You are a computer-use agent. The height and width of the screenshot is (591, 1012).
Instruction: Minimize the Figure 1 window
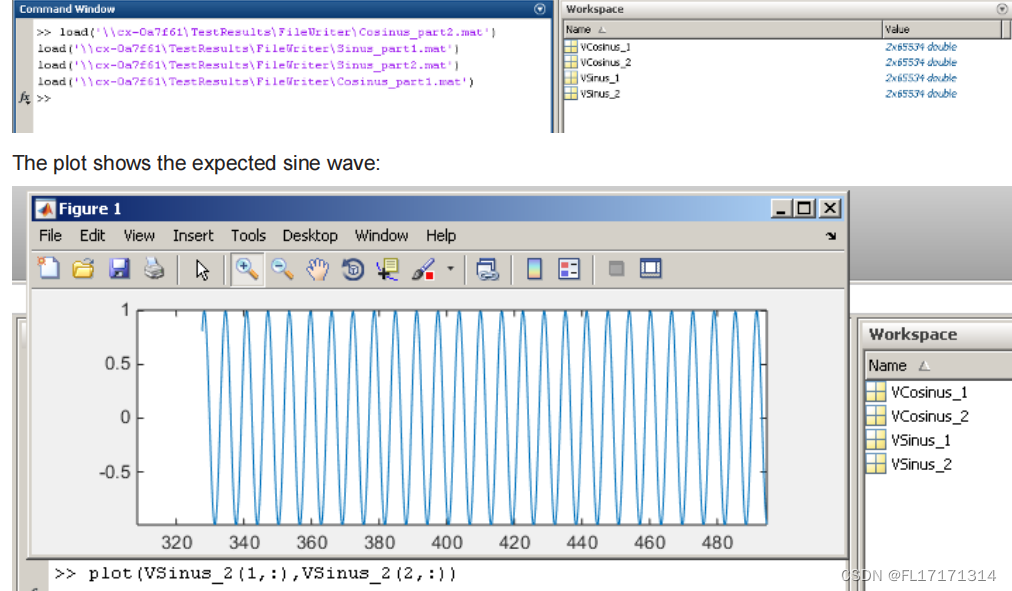(781, 208)
